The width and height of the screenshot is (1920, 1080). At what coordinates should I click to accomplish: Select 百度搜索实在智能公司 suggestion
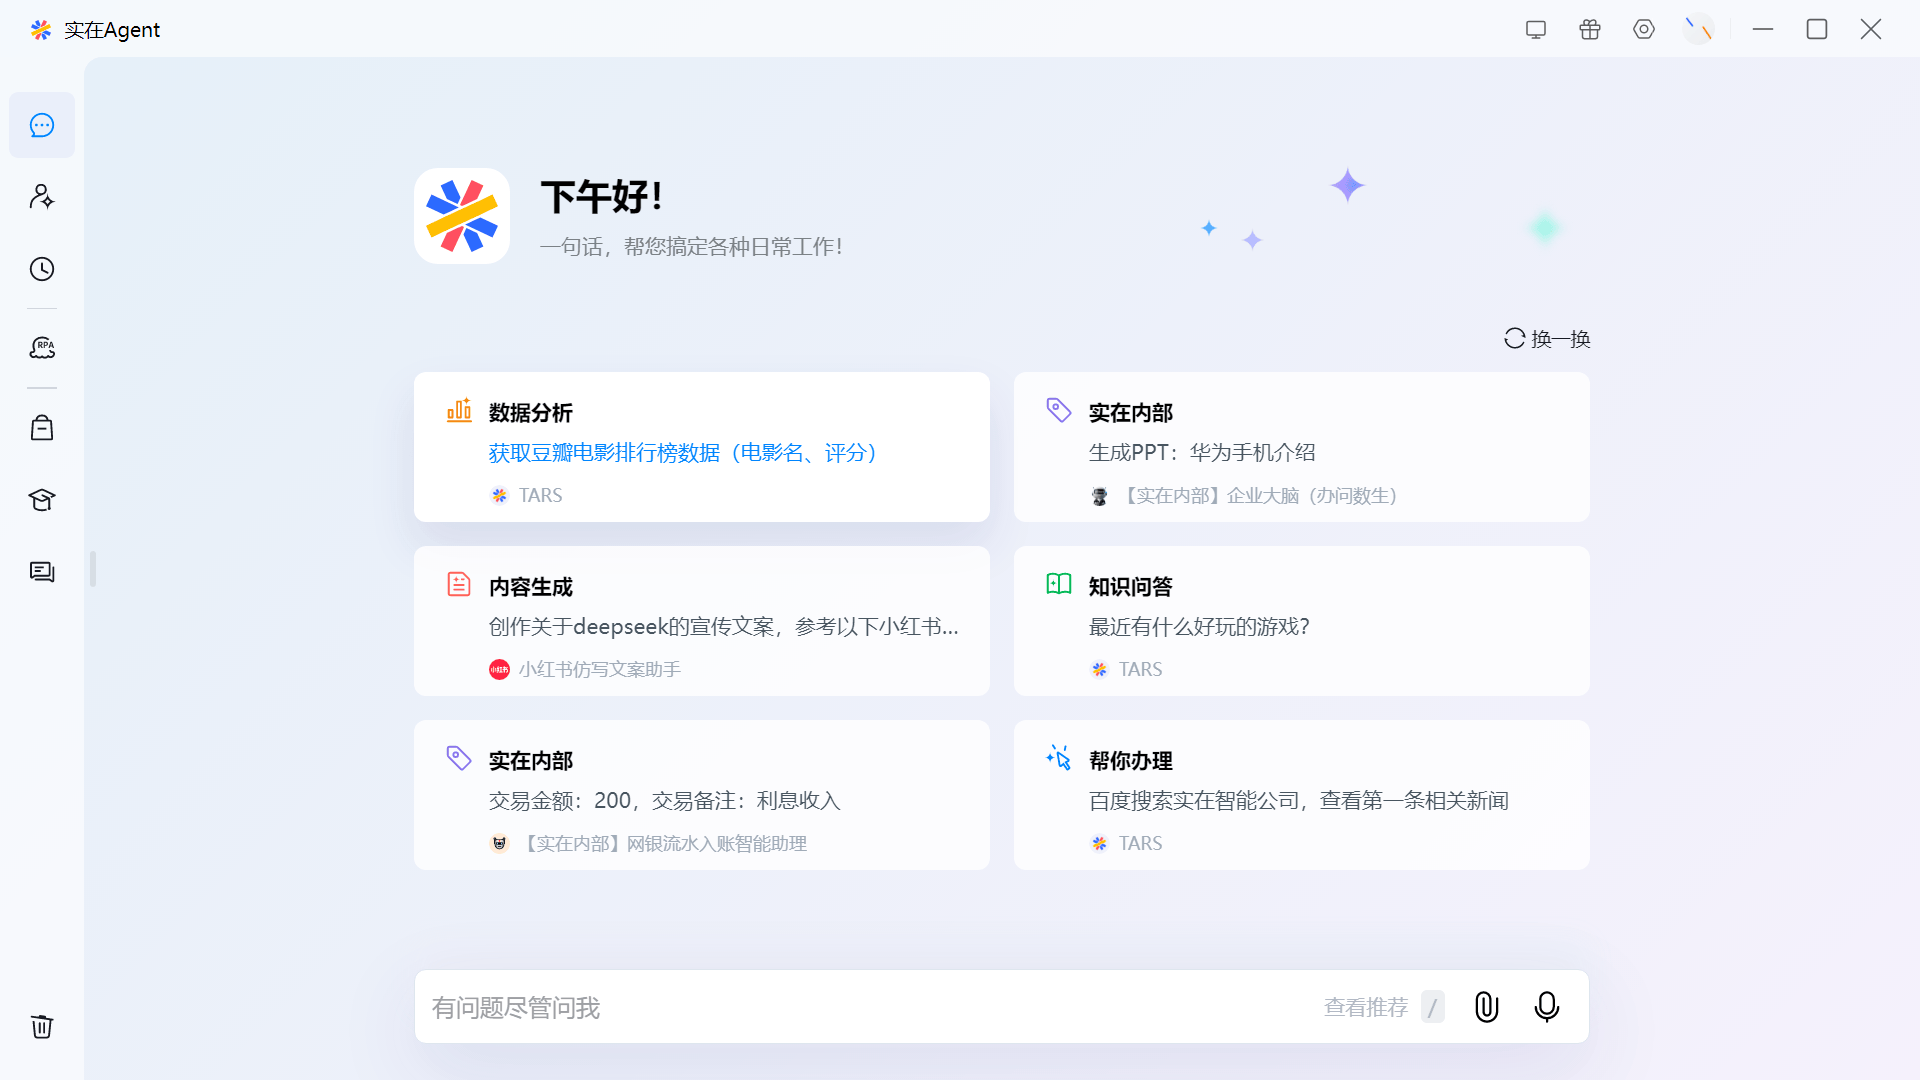pos(1298,801)
